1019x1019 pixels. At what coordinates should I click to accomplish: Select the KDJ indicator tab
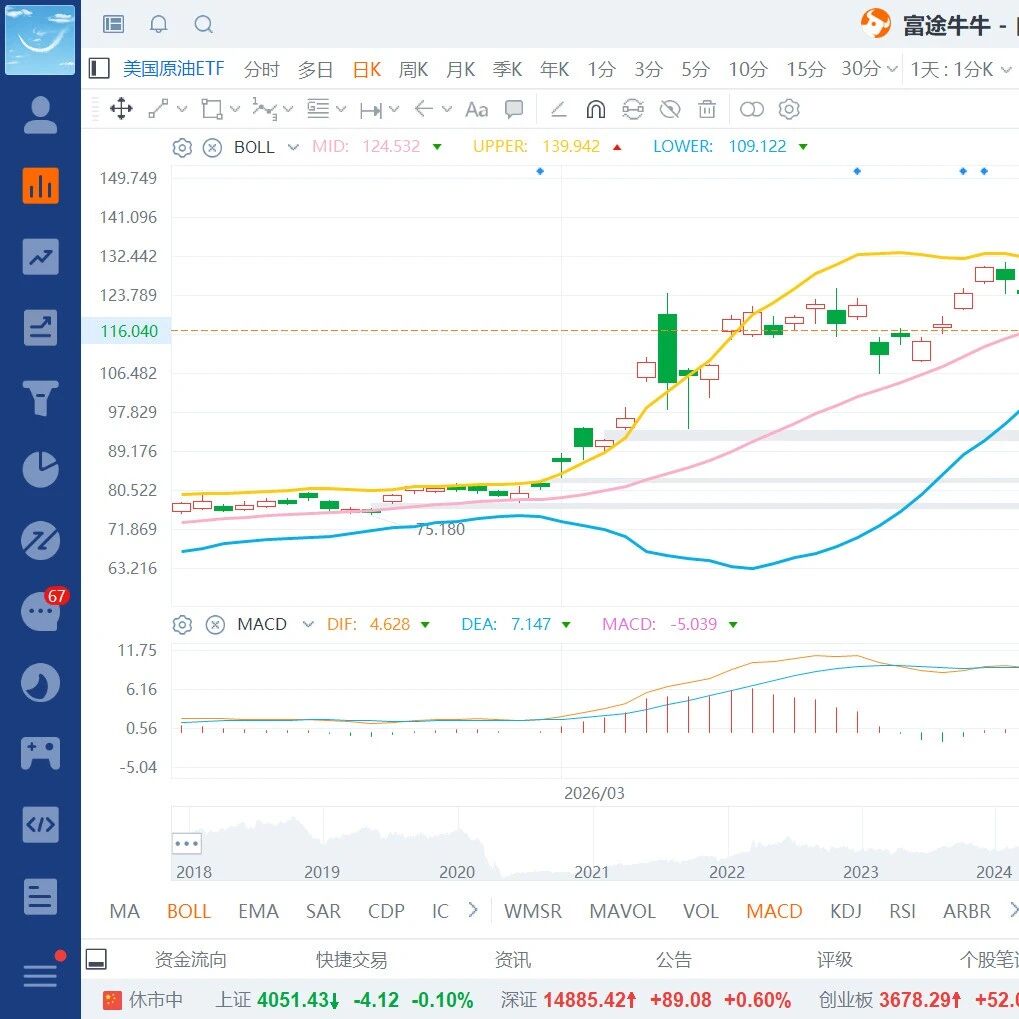(x=845, y=911)
